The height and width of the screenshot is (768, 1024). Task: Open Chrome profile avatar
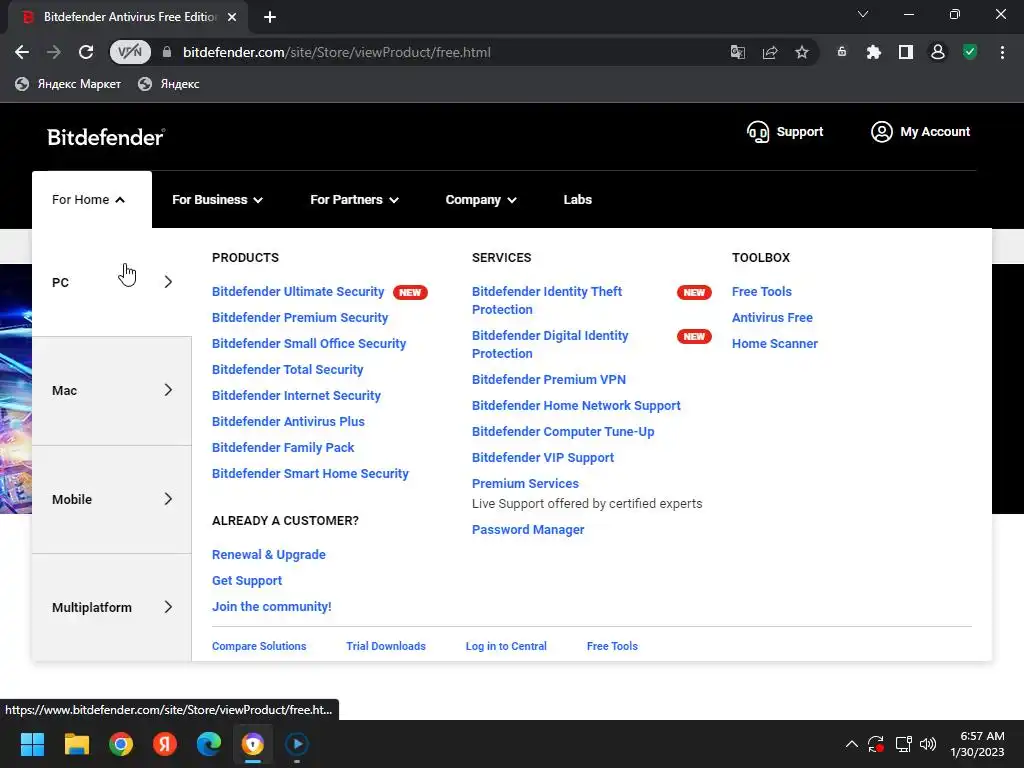pos(938,52)
